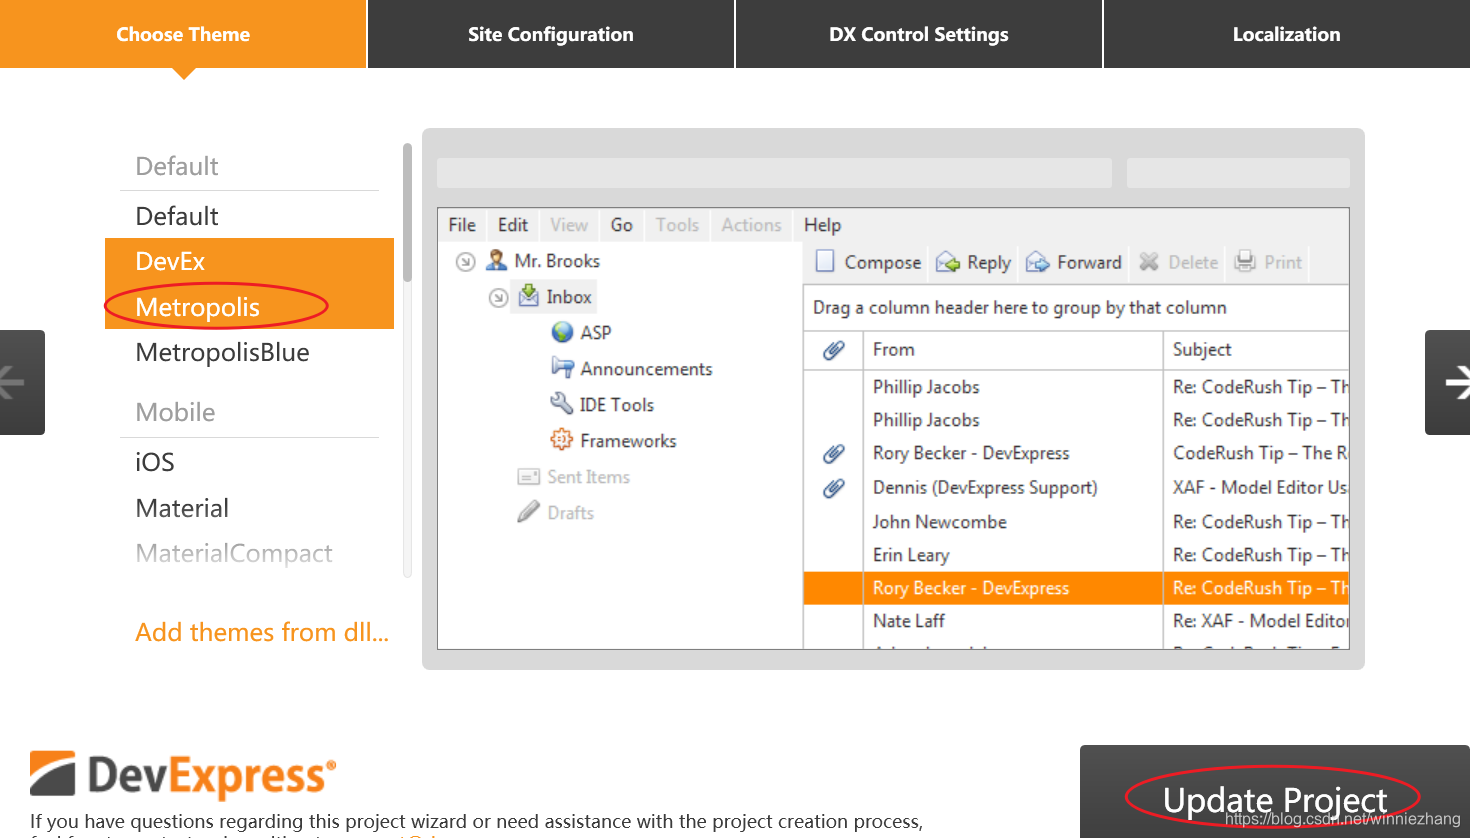Image resolution: width=1470 pixels, height=838 pixels.
Task: Click Add themes from dll link
Action: tap(262, 632)
